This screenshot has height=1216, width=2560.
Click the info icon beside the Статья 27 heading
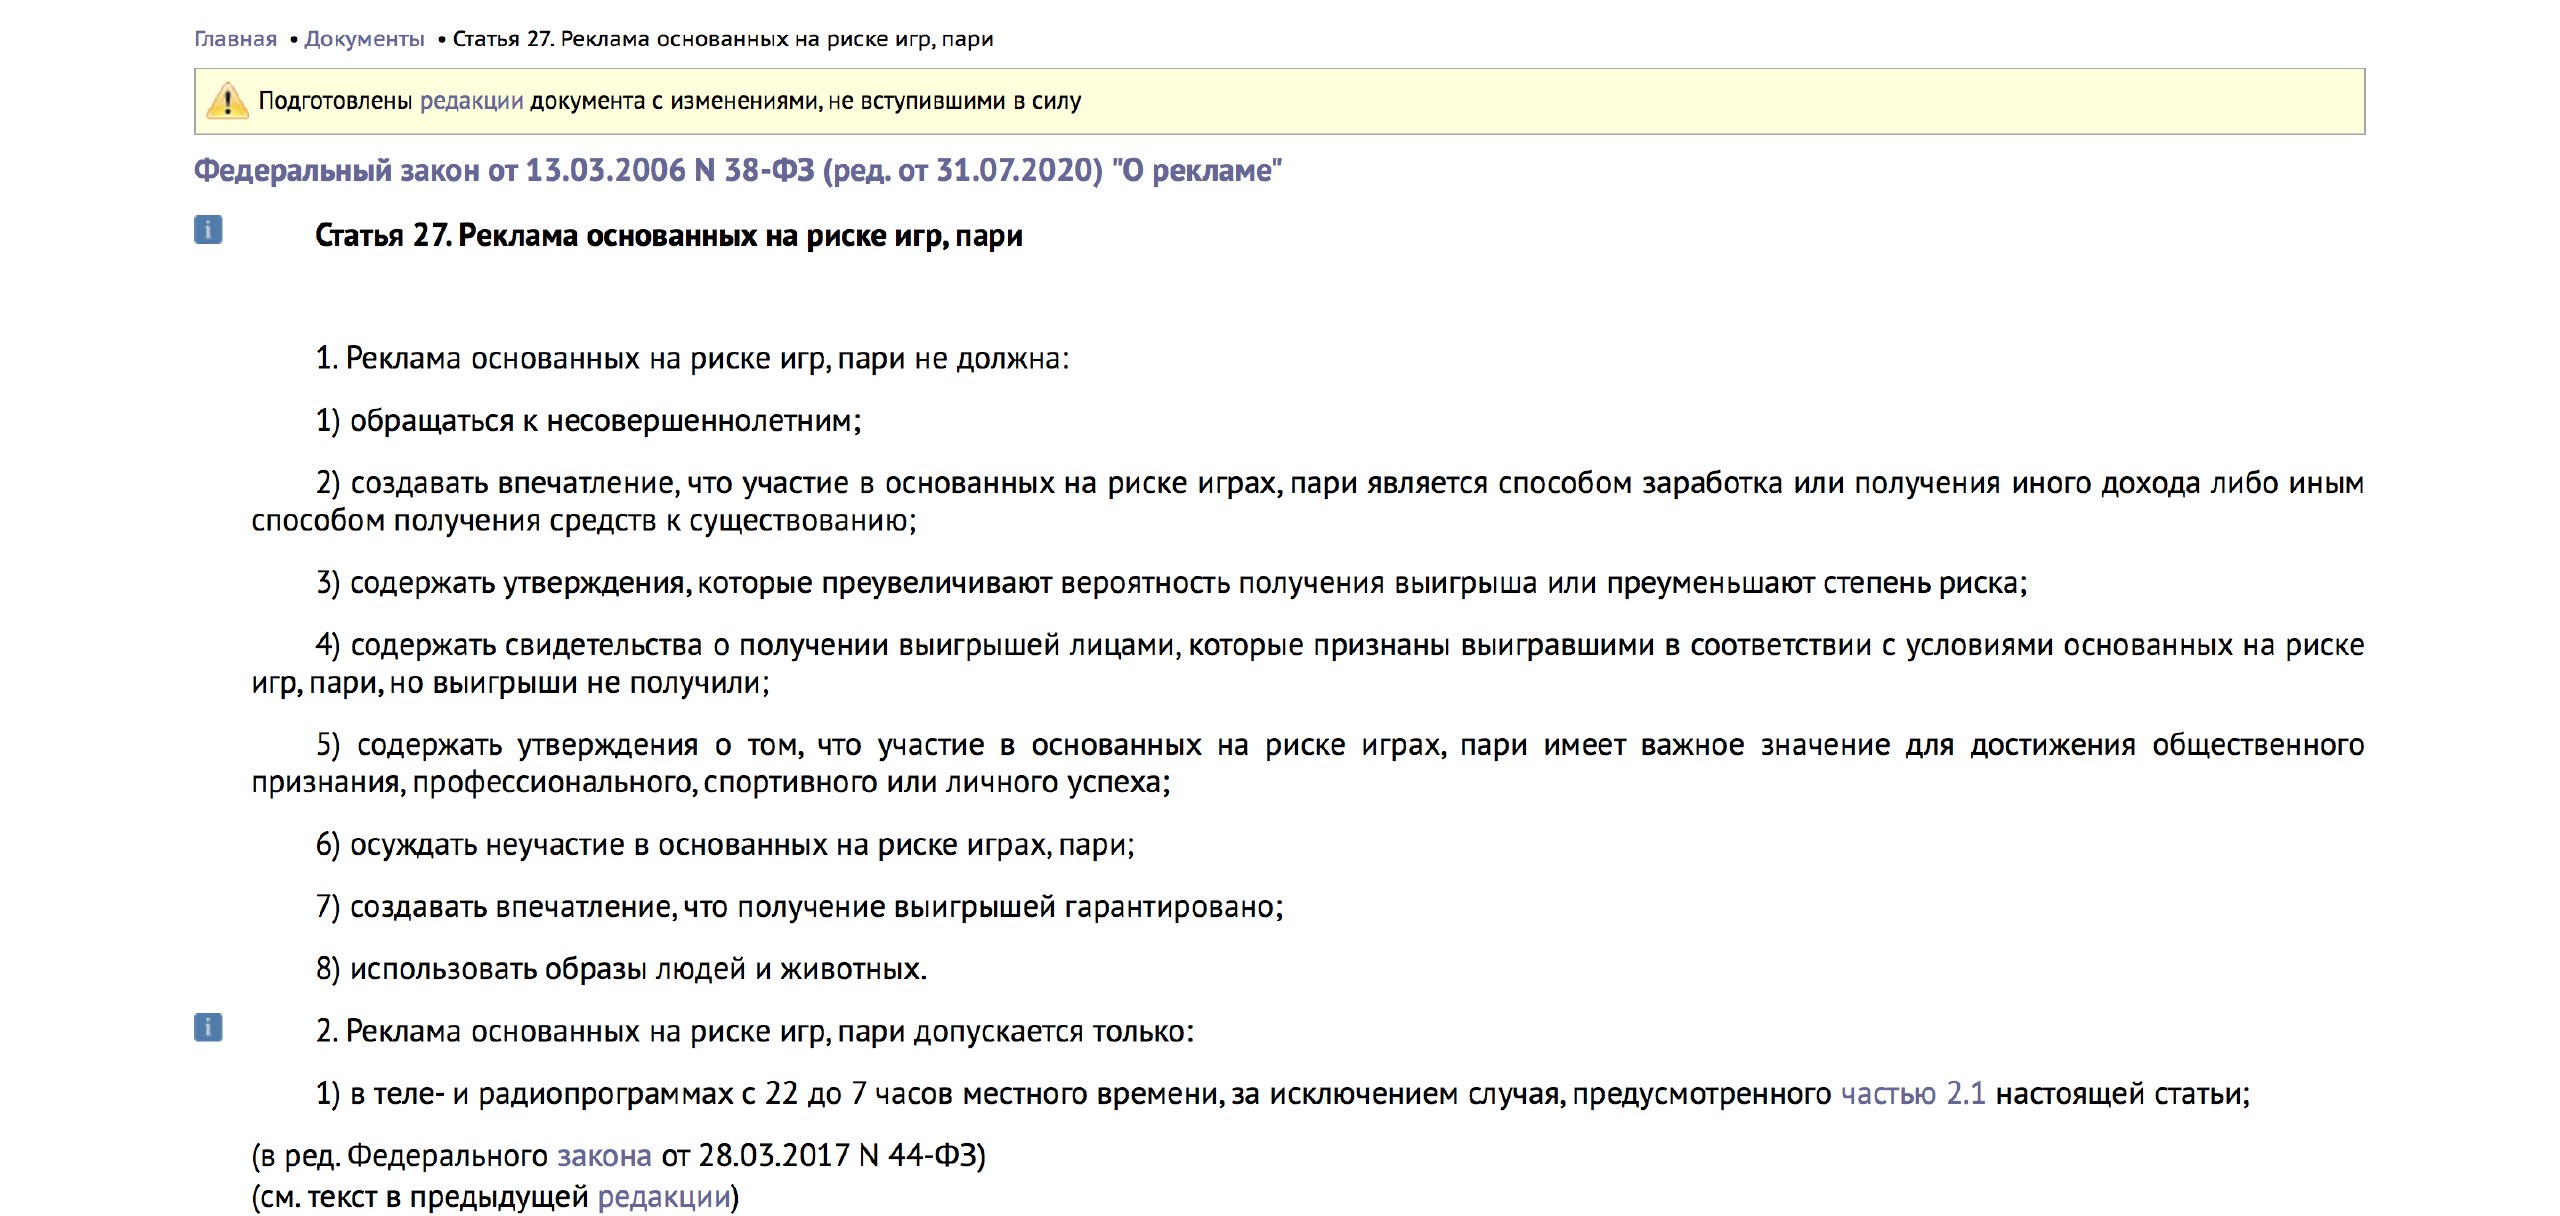[x=208, y=230]
